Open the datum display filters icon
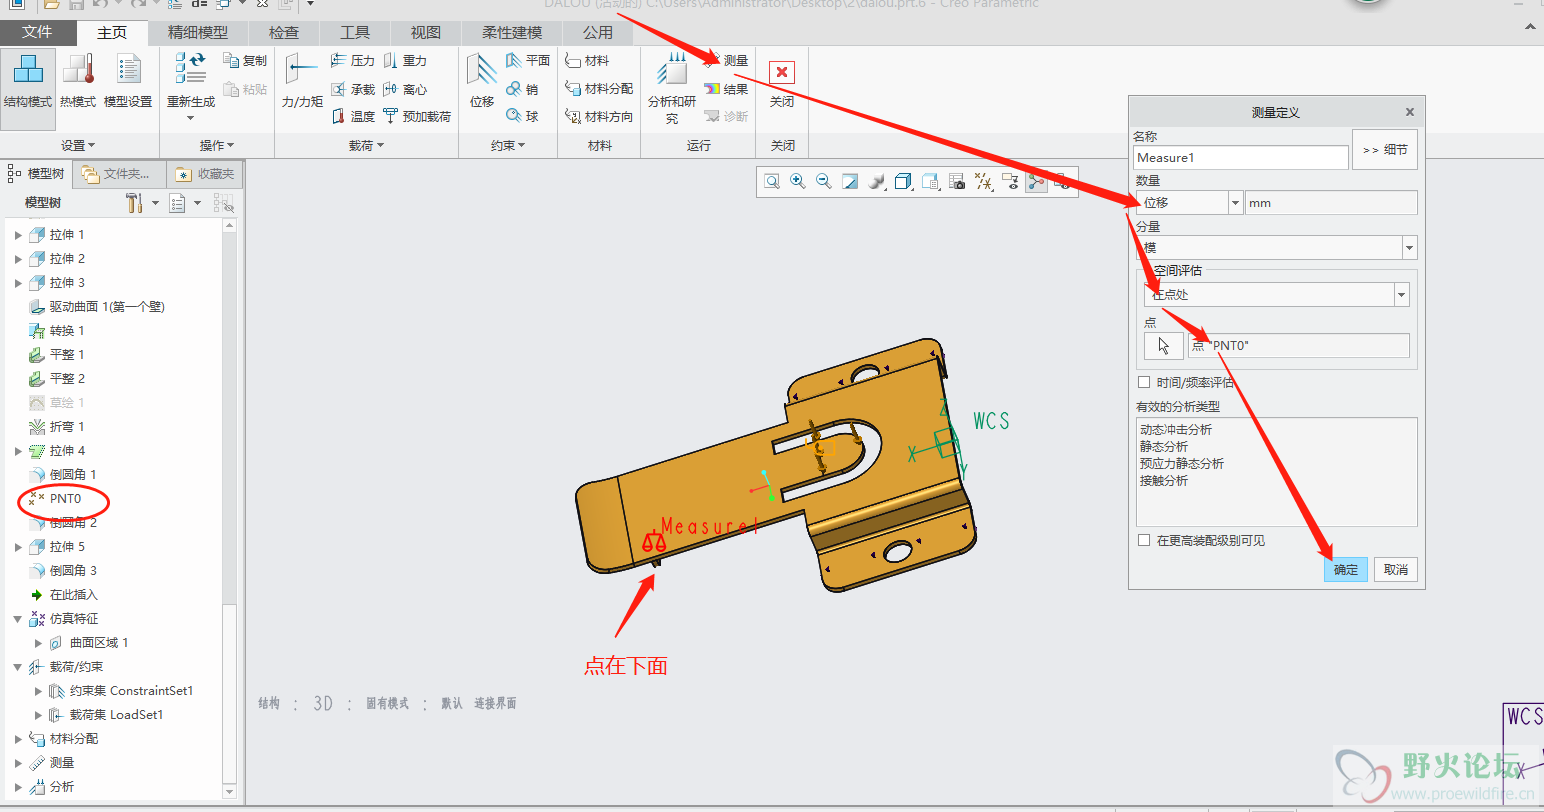Viewport: 1544px width, 812px height. pyautogui.click(x=984, y=182)
